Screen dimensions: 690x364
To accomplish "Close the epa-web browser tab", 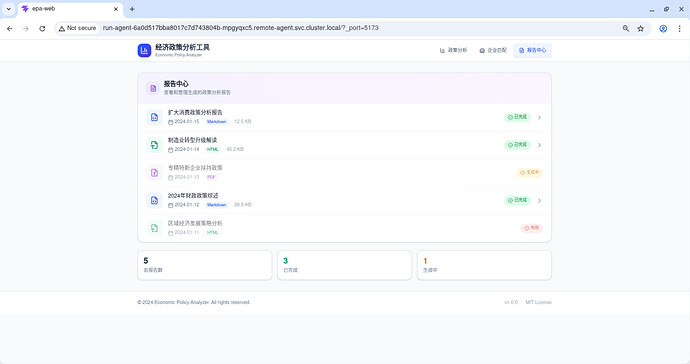I will pyautogui.click(x=116, y=9).
